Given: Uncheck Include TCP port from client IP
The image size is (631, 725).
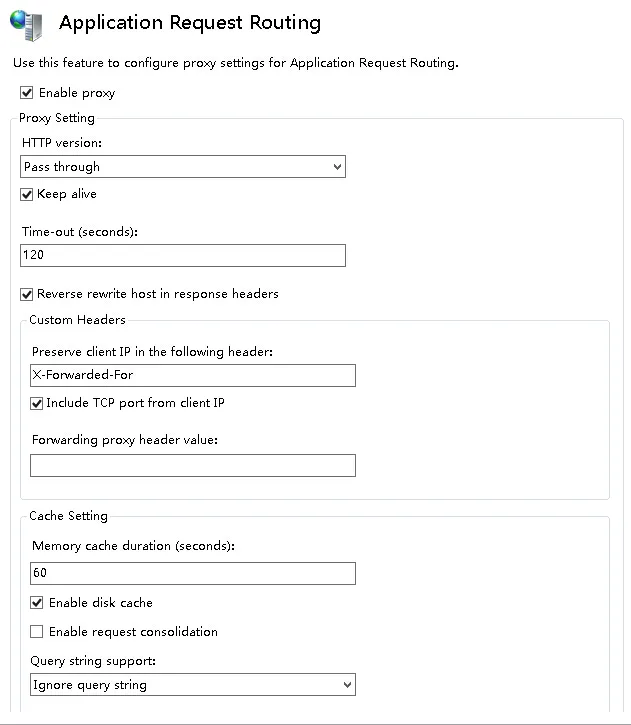Looking at the screenshot, I should coord(37,403).
